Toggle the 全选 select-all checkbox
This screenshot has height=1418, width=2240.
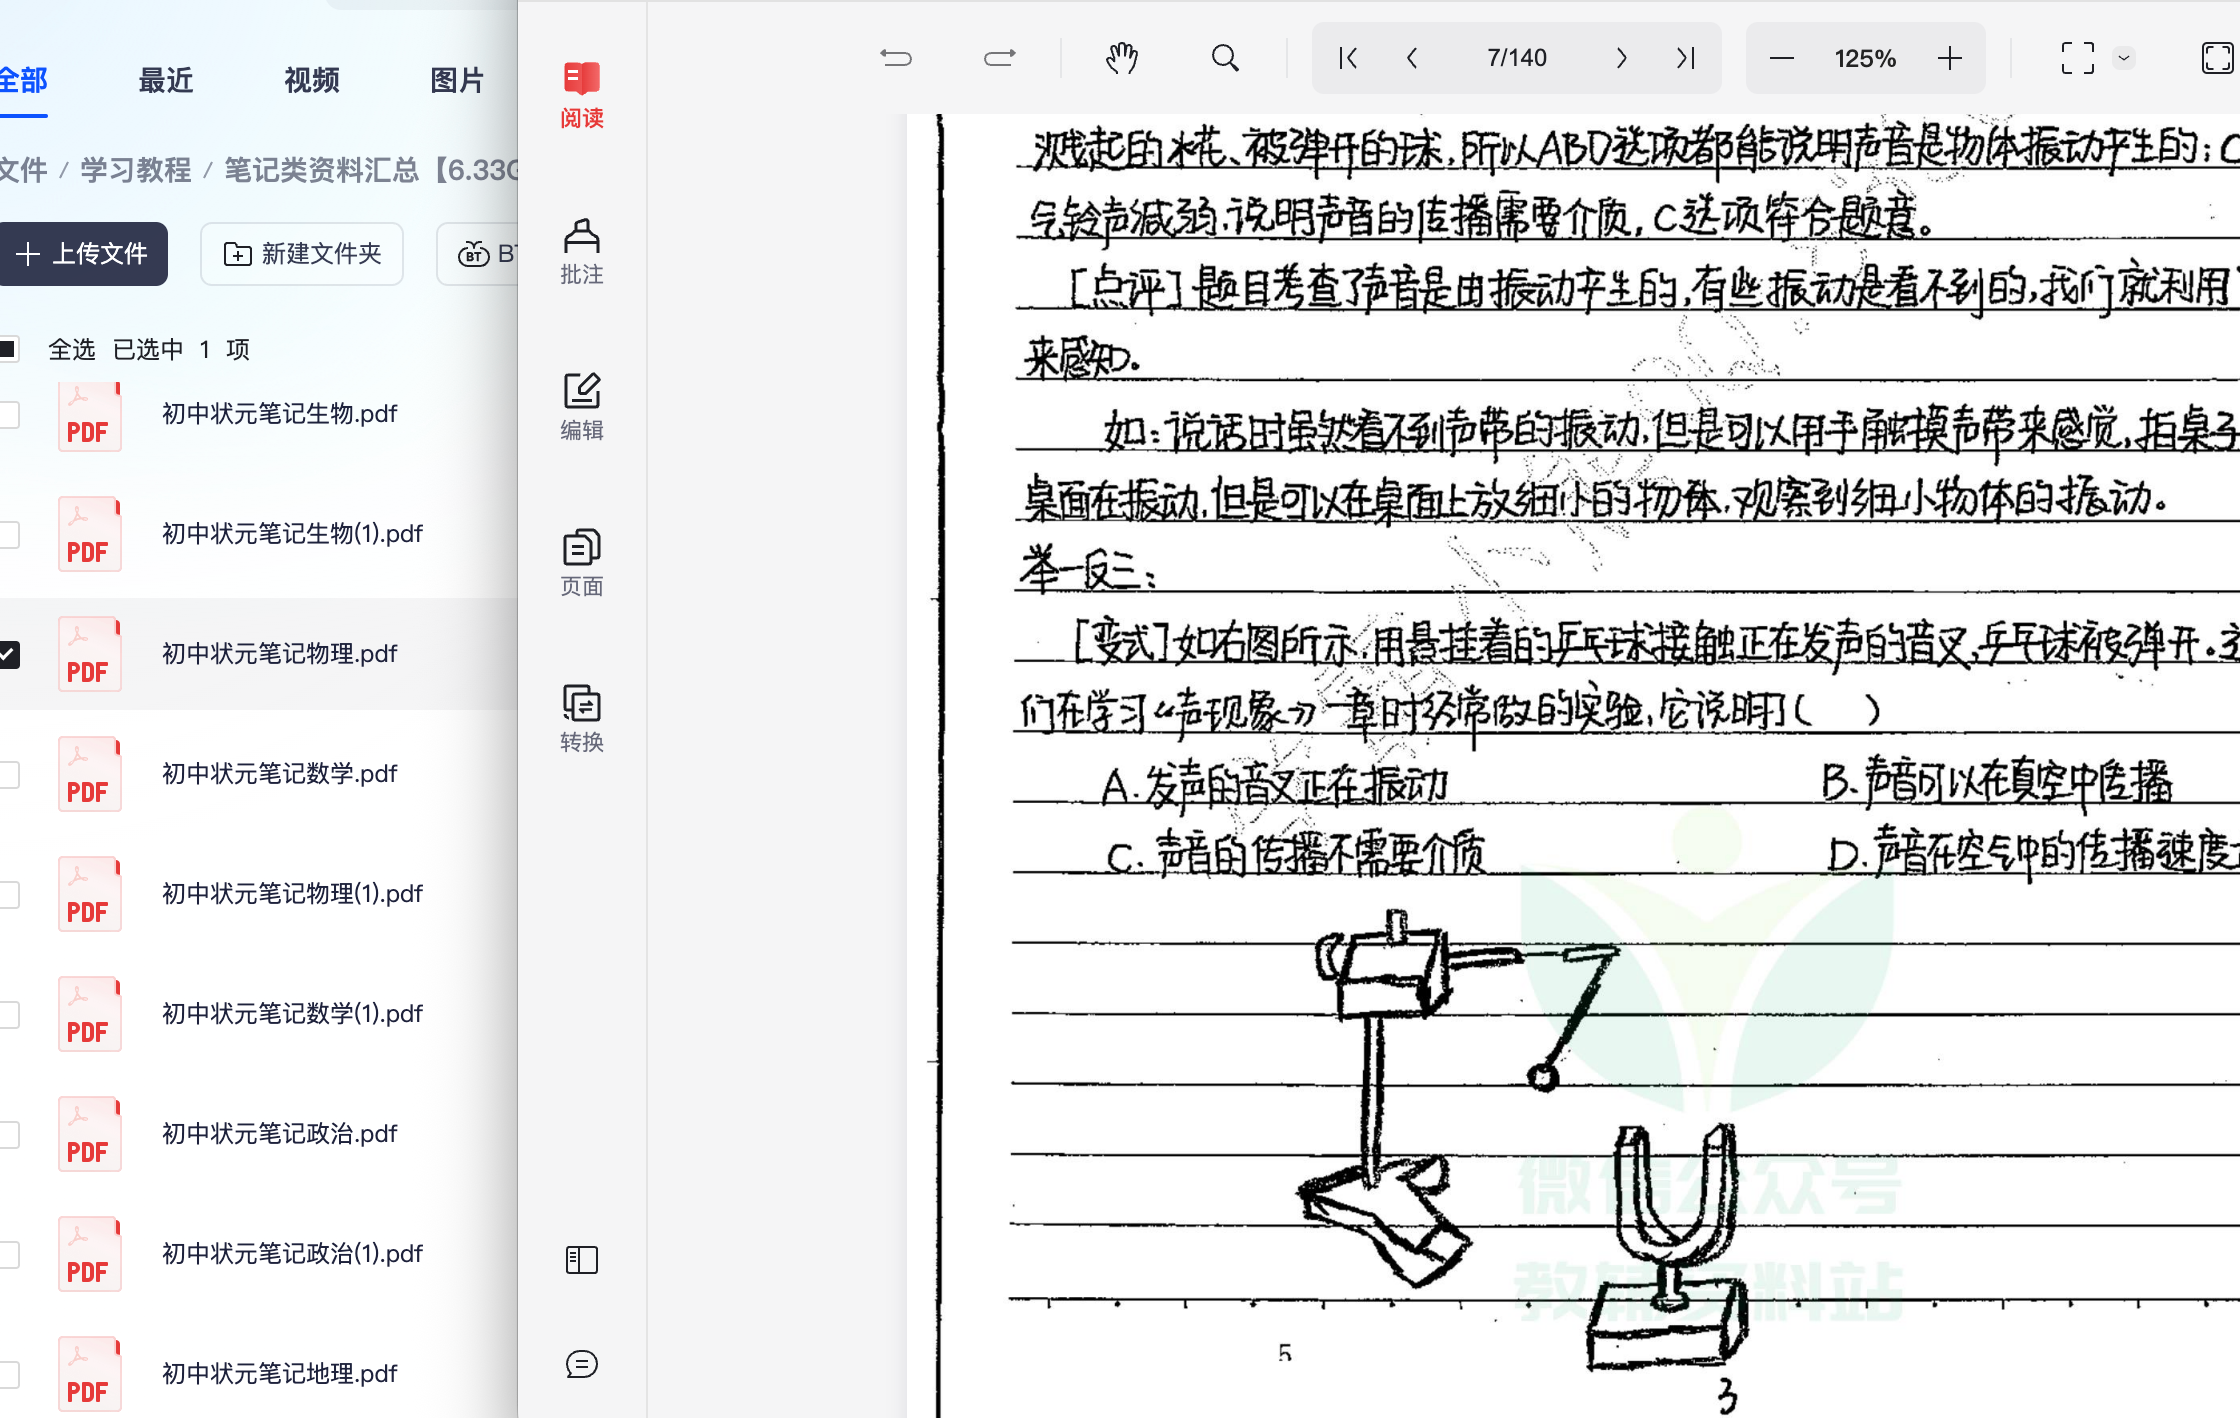[x=9, y=348]
